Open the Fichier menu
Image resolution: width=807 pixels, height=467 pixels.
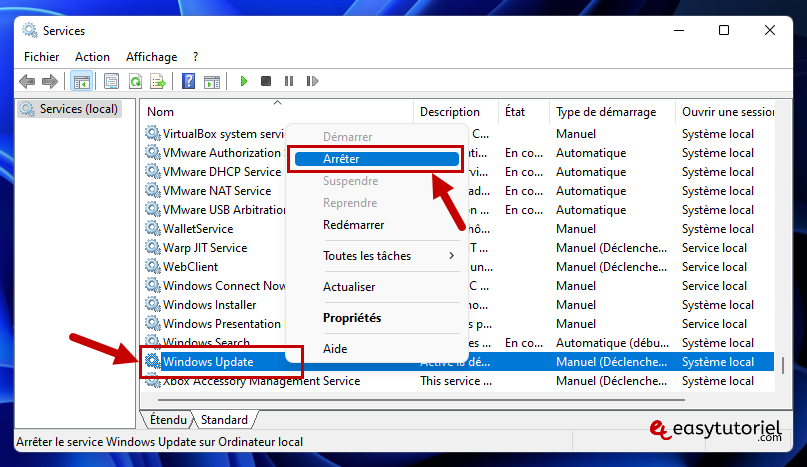[x=42, y=57]
